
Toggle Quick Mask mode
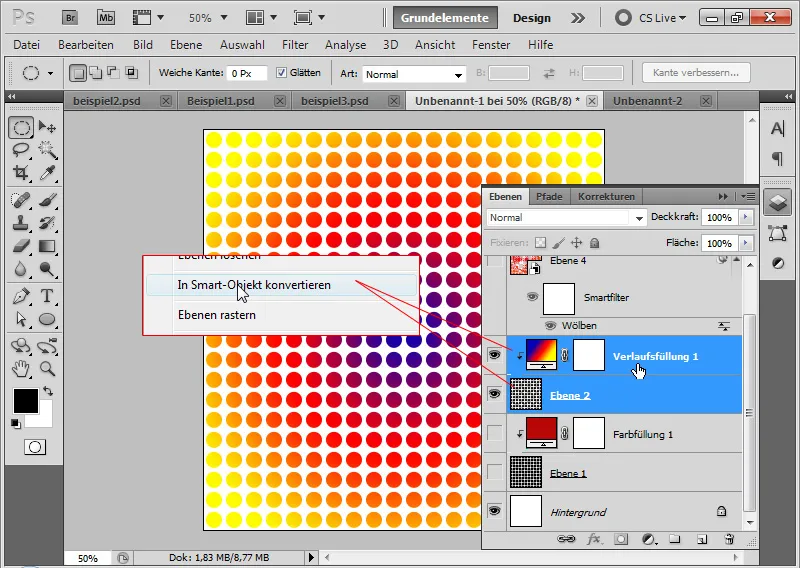pos(35,448)
